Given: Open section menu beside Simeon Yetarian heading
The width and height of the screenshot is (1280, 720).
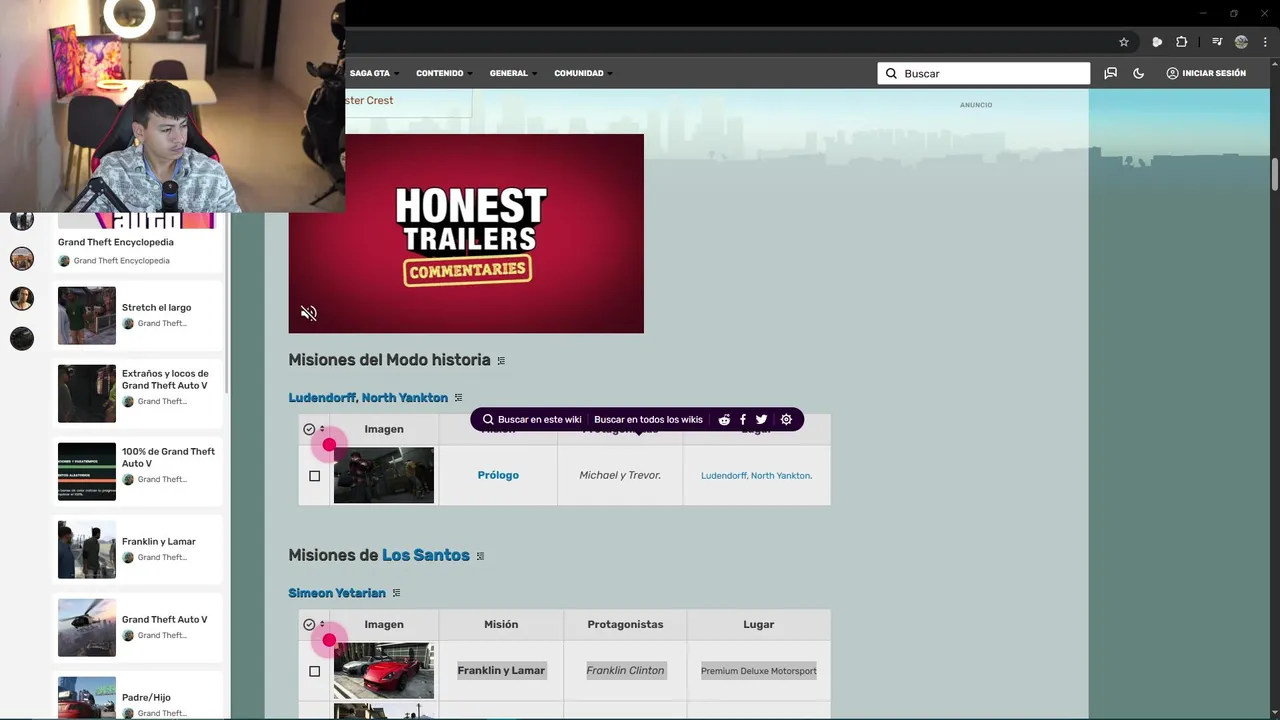Looking at the screenshot, I should pos(396,593).
